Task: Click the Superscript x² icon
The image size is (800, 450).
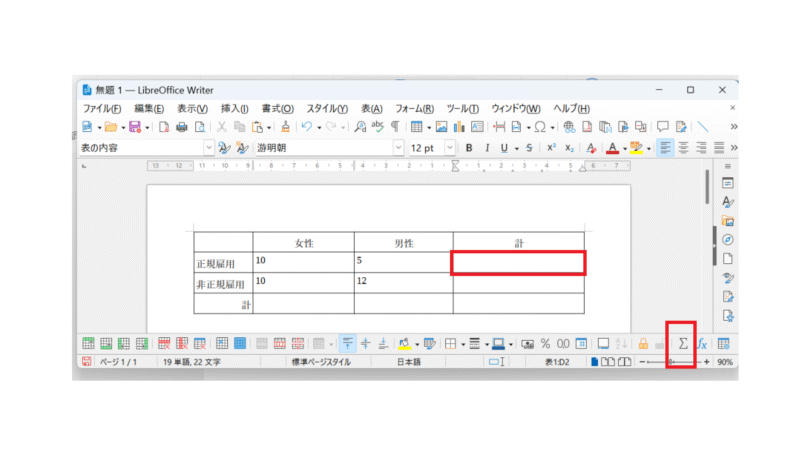Action: (551, 148)
